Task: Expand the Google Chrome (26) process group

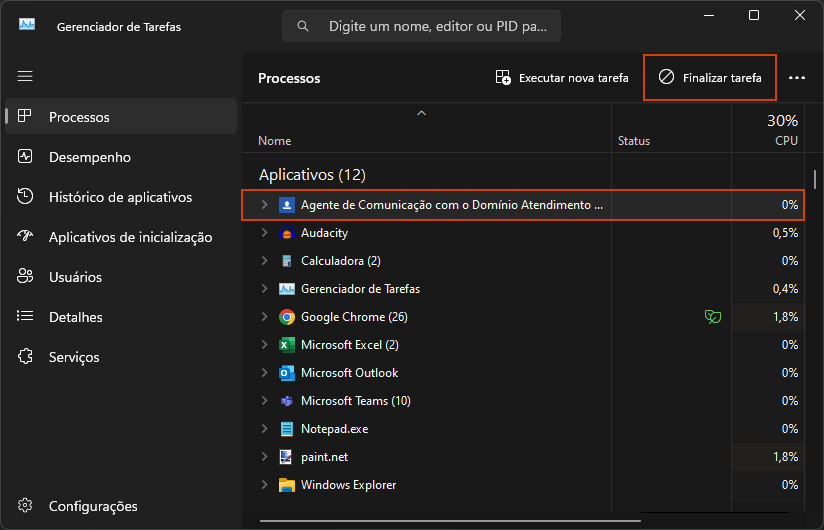Action: click(x=264, y=317)
